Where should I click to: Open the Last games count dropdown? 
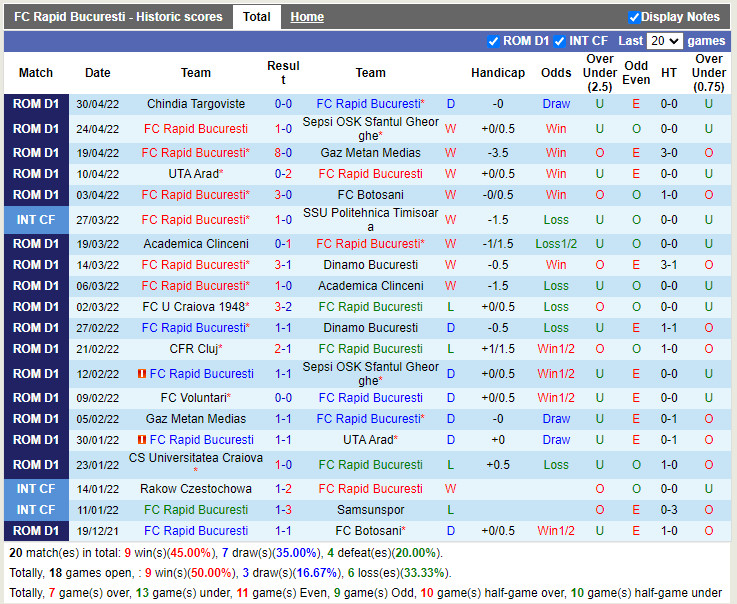click(664, 41)
